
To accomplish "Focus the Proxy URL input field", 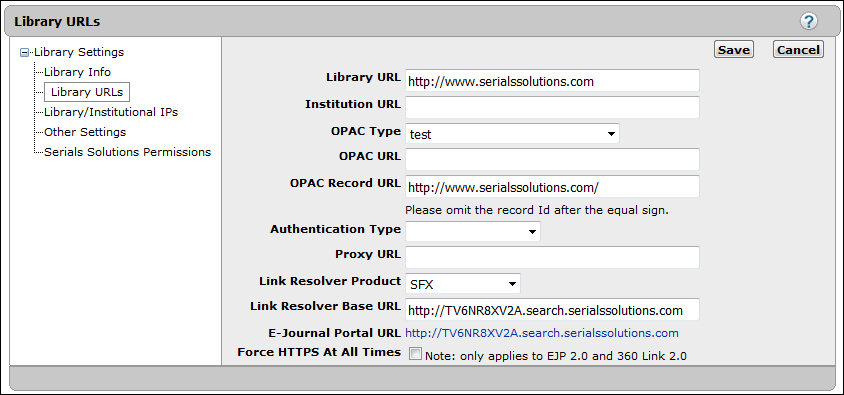I will (552, 257).
